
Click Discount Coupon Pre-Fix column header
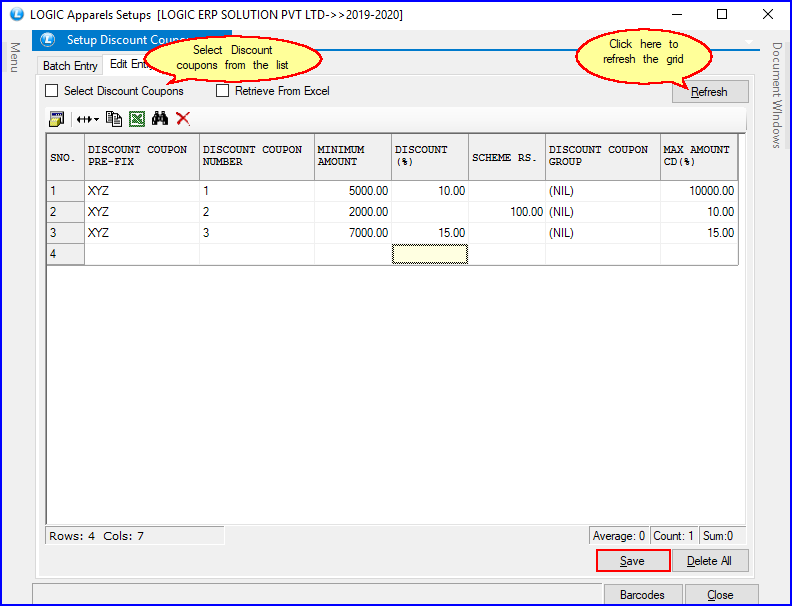coord(142,157)
